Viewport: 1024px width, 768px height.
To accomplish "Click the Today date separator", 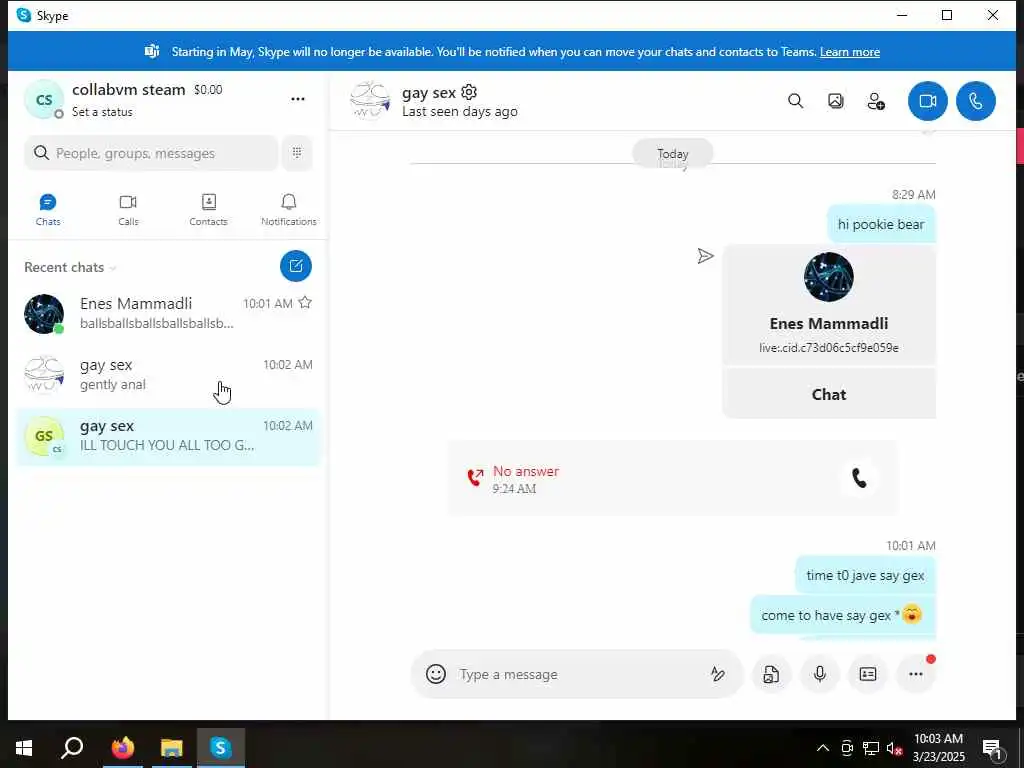I will [673, 153].
